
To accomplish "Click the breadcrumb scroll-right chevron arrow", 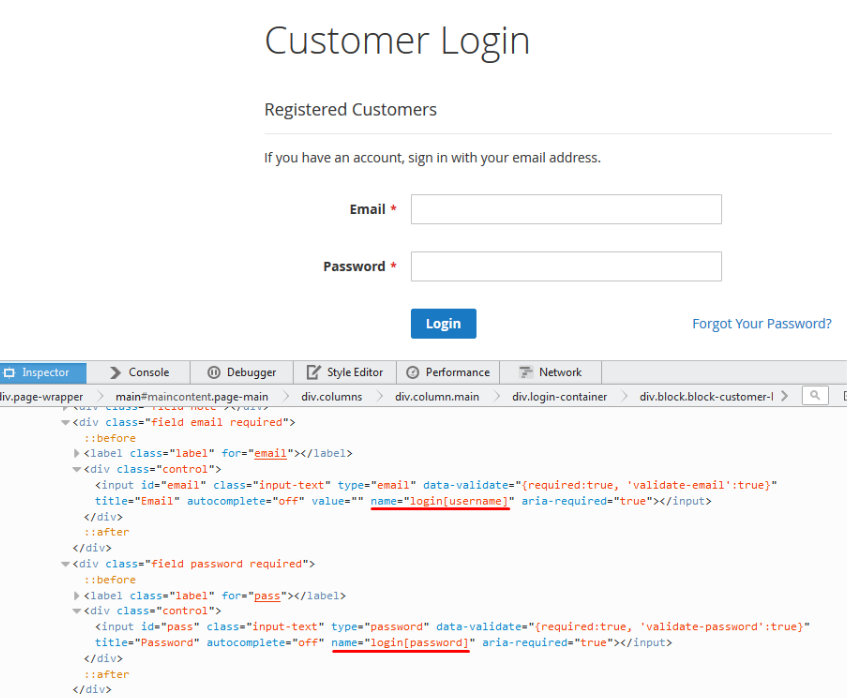I will click(x=784, y=396).
